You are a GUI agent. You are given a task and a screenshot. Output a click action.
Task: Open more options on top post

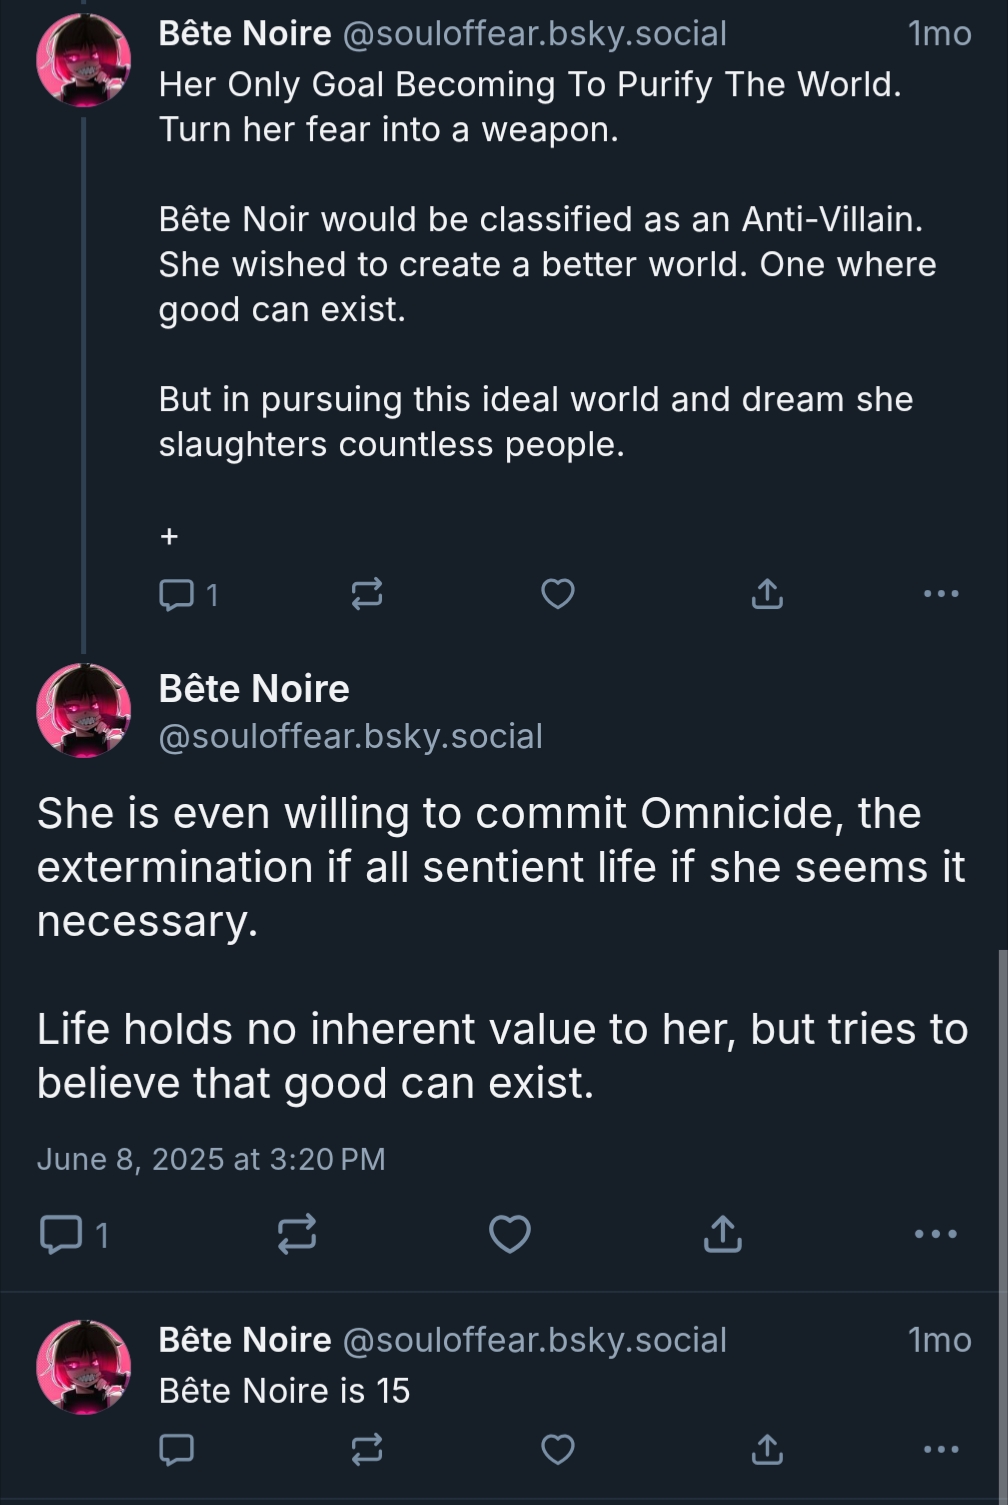tap(941, 594)
